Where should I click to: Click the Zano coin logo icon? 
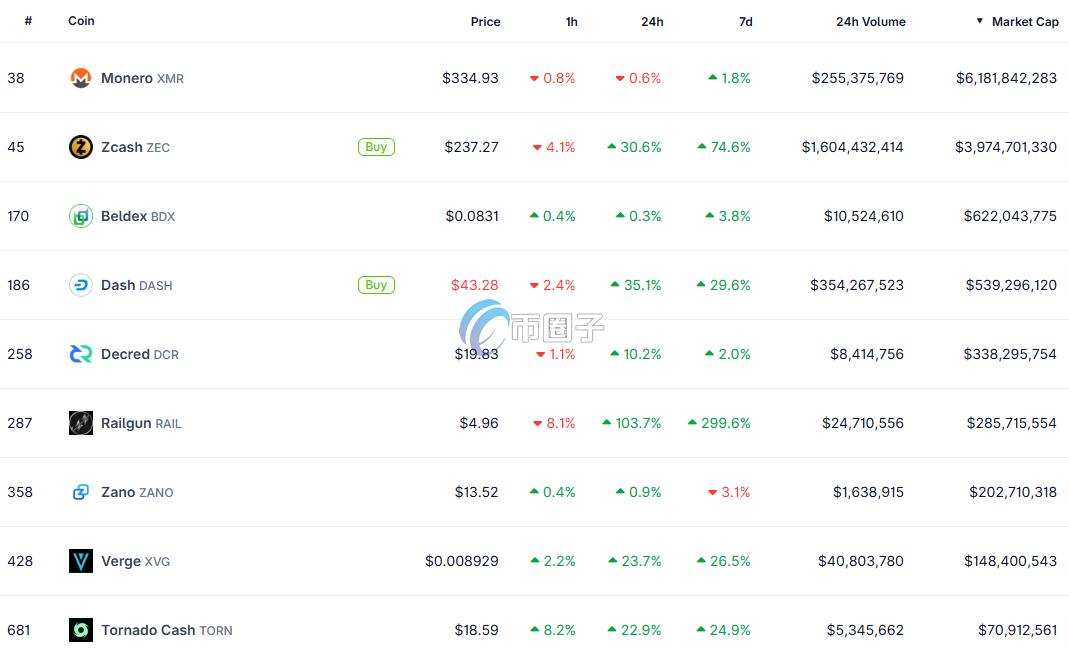[x=81, y=492]
